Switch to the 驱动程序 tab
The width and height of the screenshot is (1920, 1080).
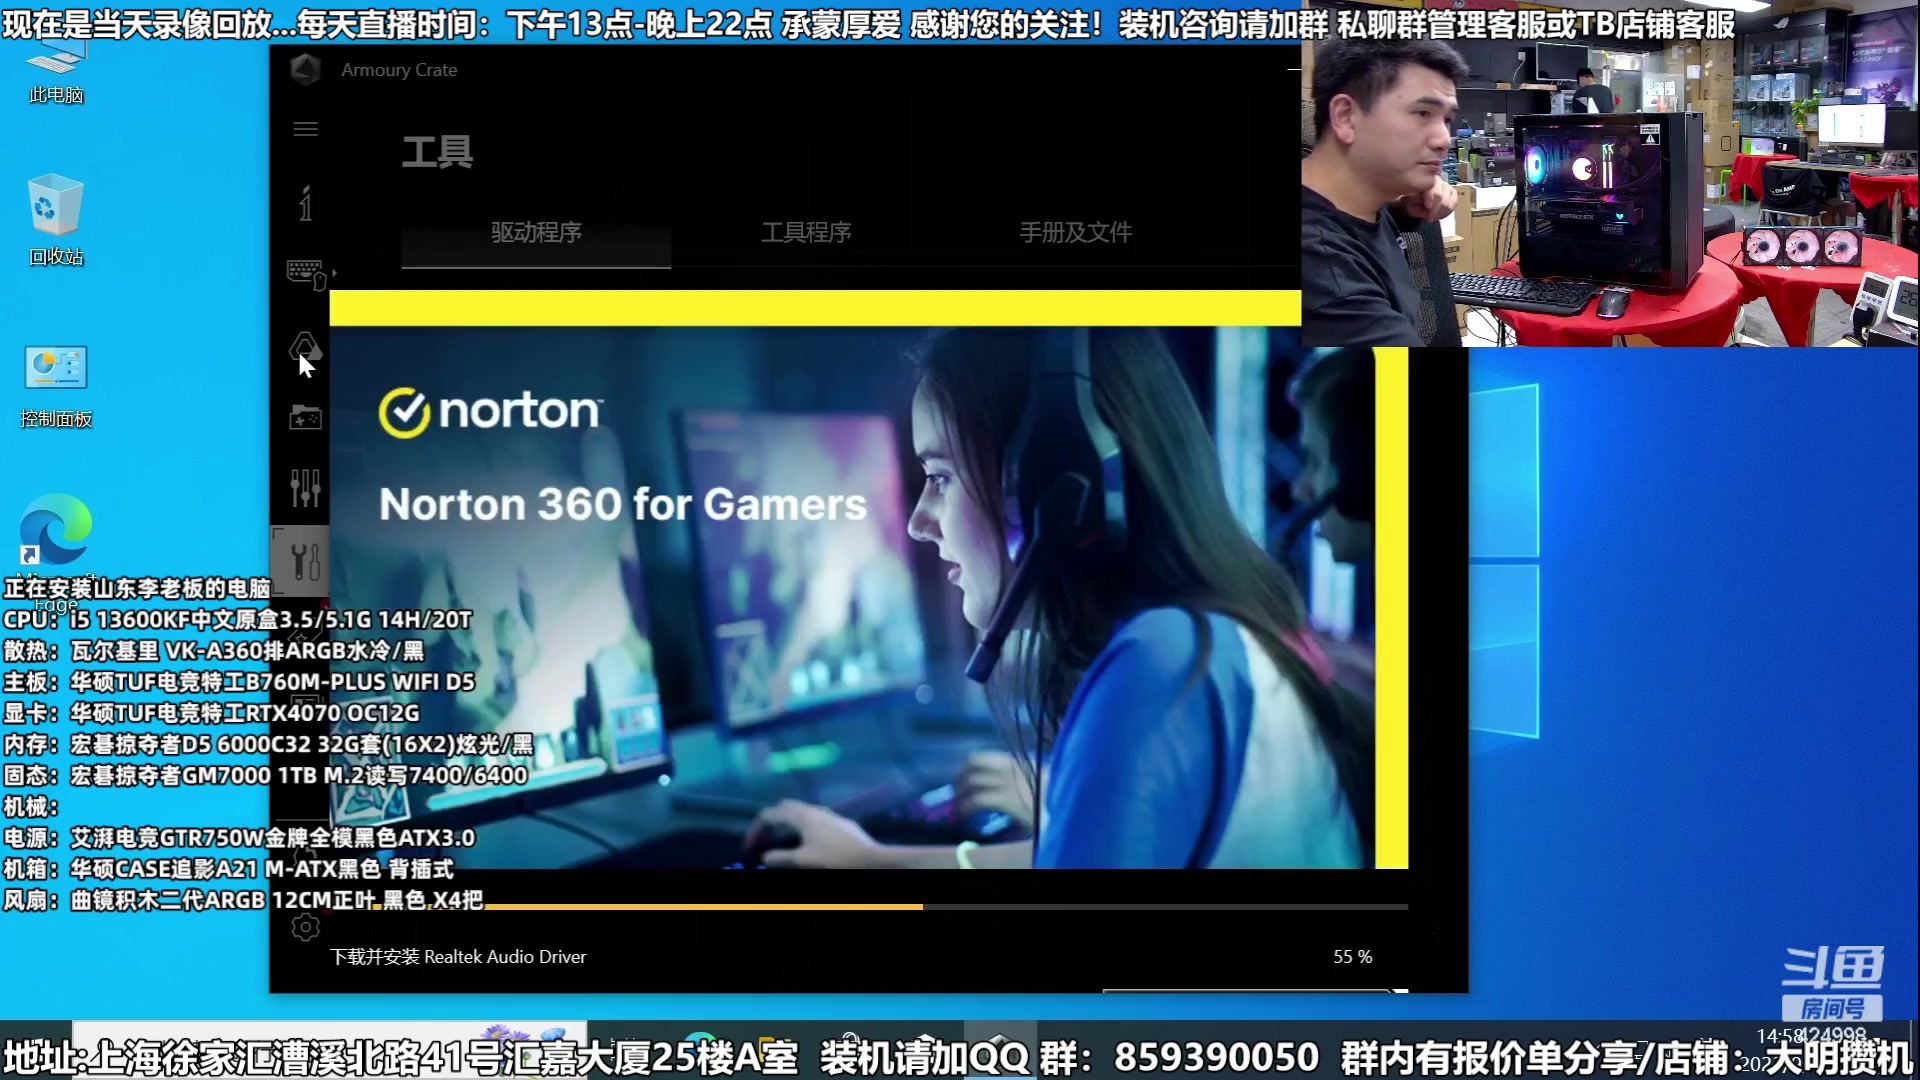(x=536, y=233)
